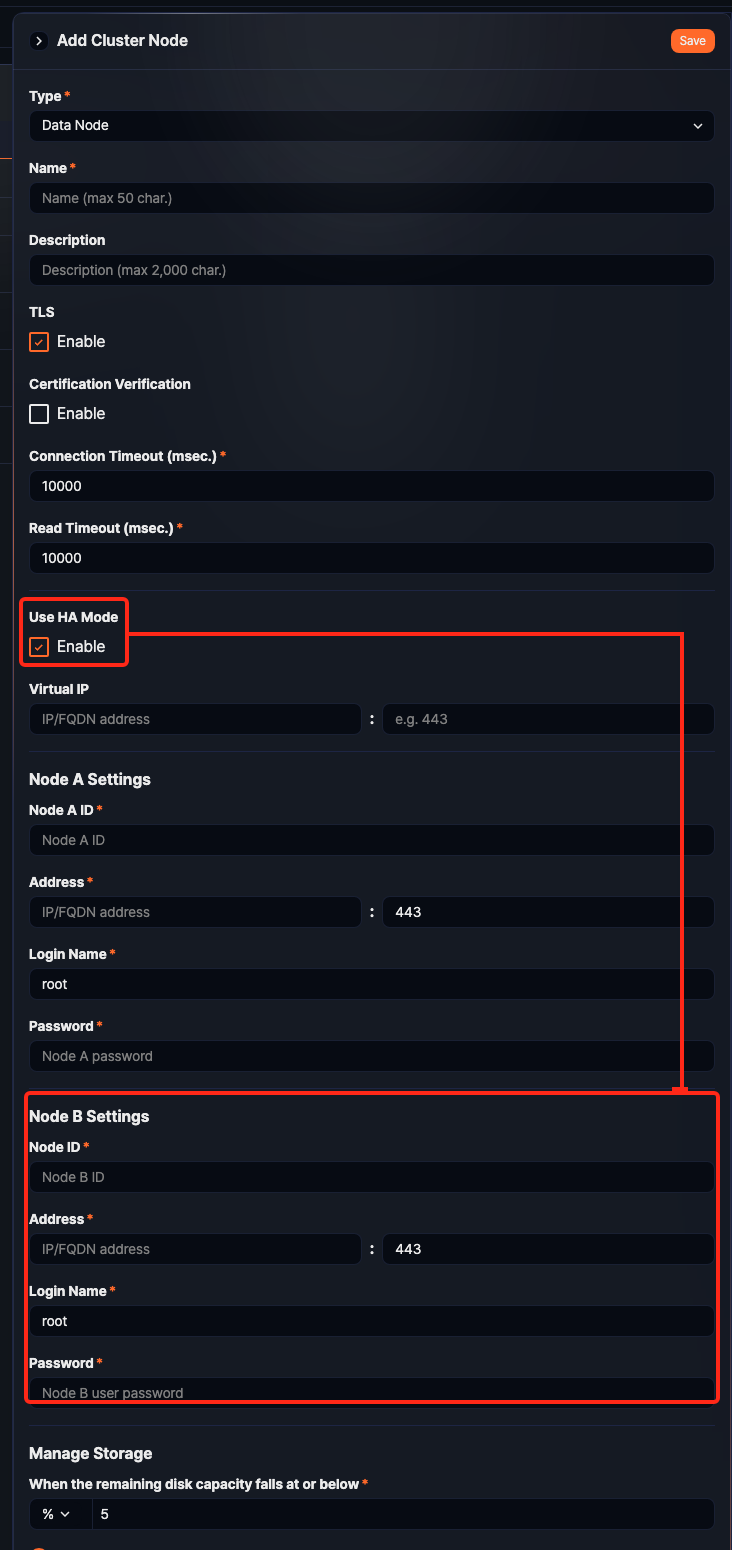This screenshot has width=732, height=1550.
Task: Click the Node A password field
Action: point(371,1056)
